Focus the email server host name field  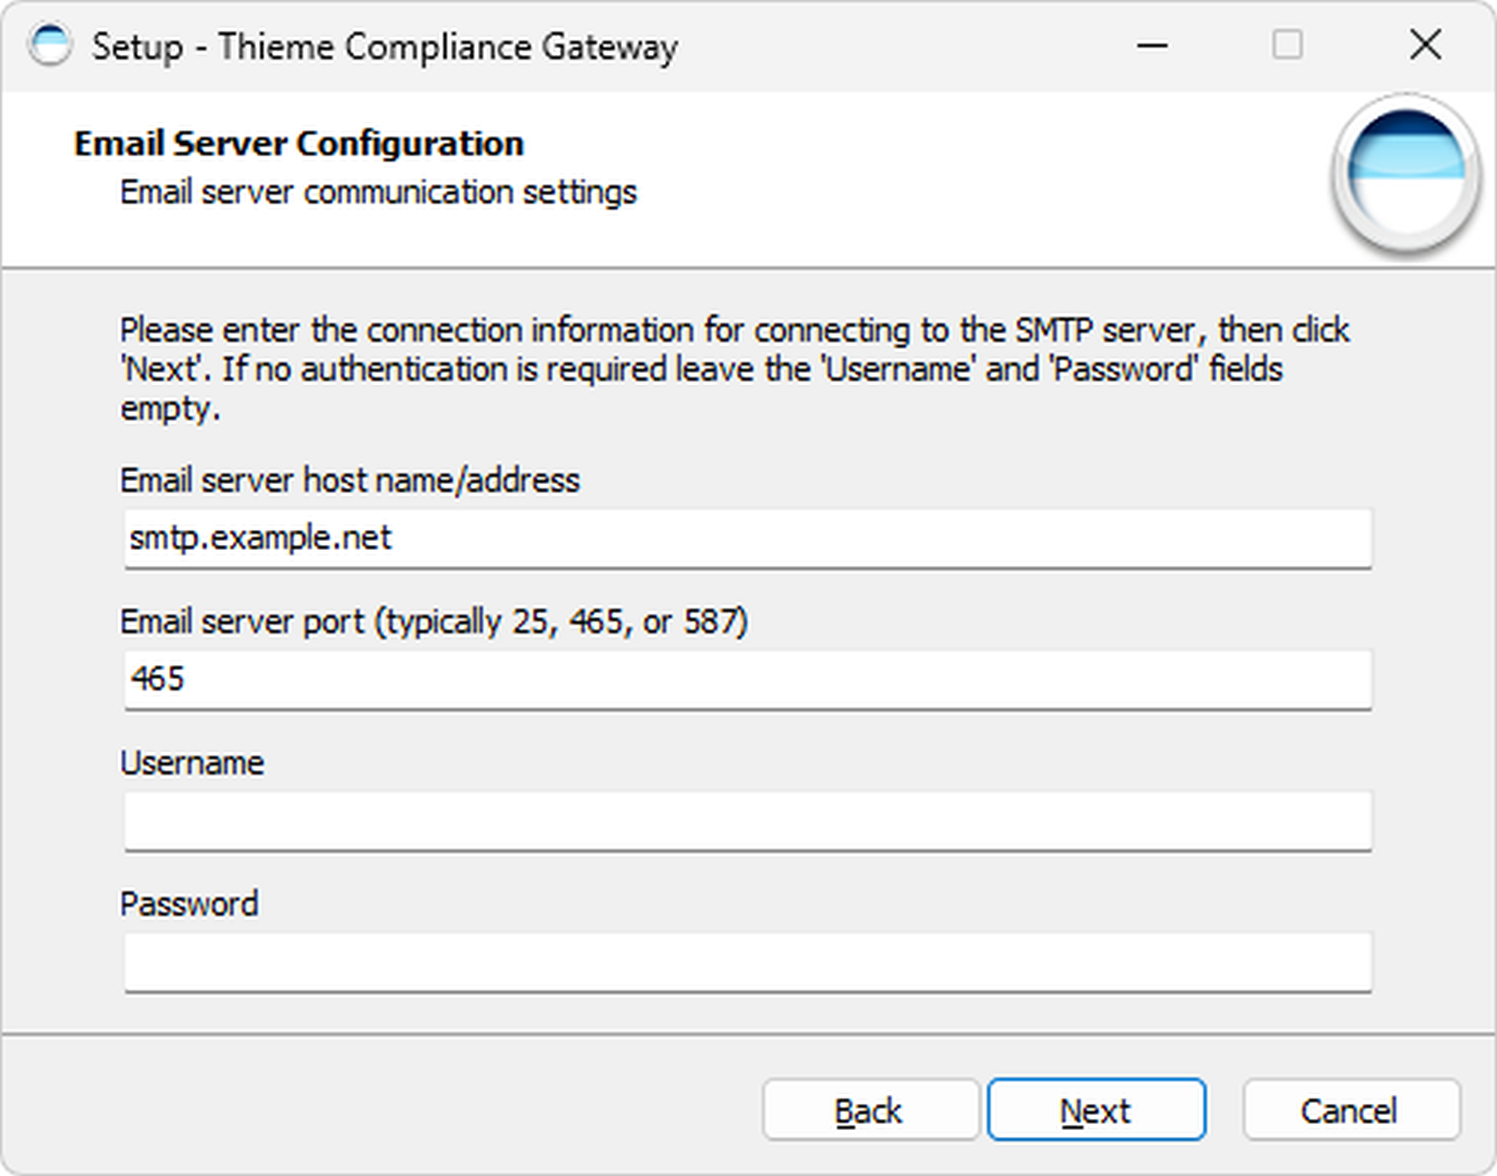coord(747,539)
